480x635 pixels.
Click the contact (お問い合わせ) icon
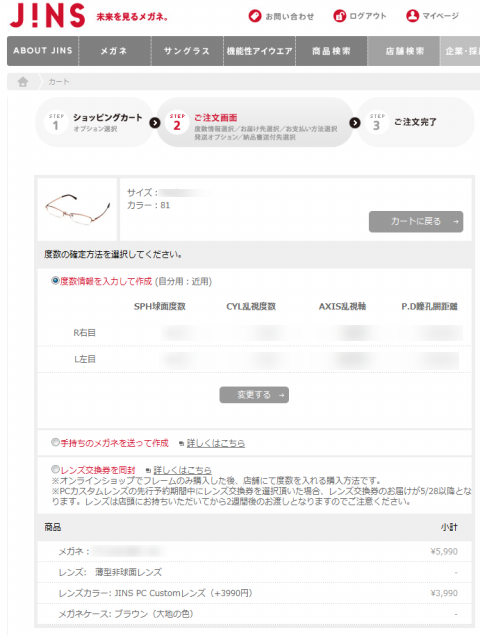(255, 16)
